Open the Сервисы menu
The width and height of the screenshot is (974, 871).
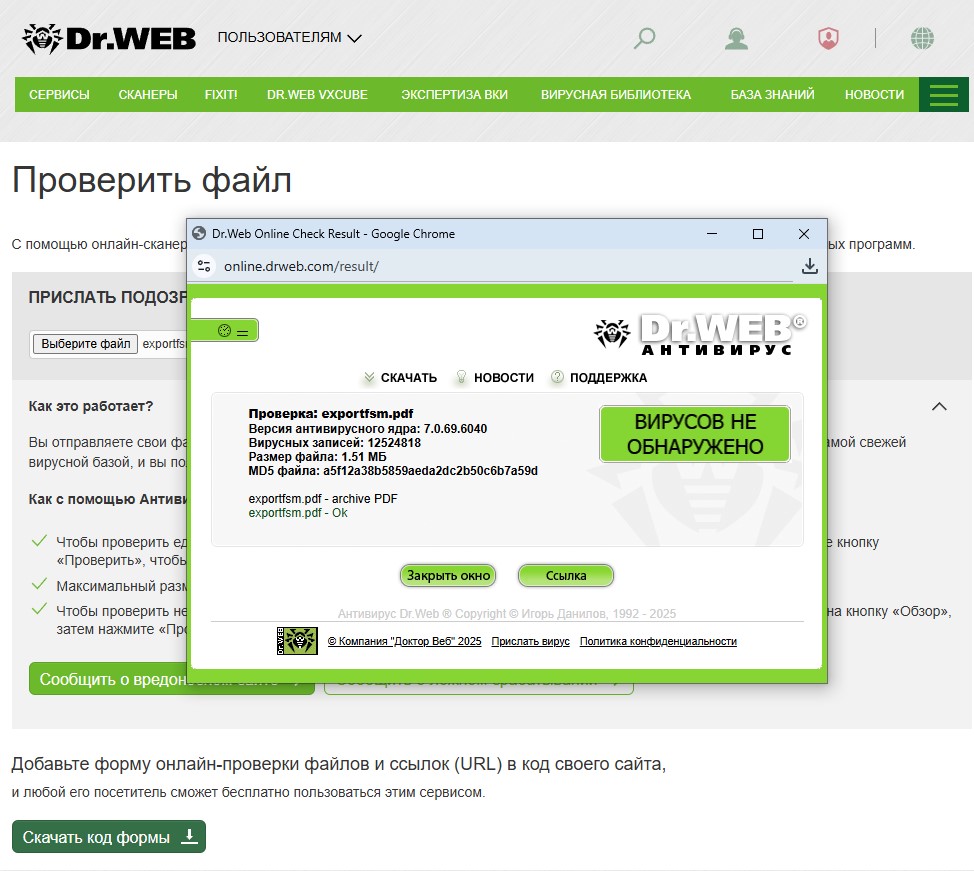tap(59, 94)
